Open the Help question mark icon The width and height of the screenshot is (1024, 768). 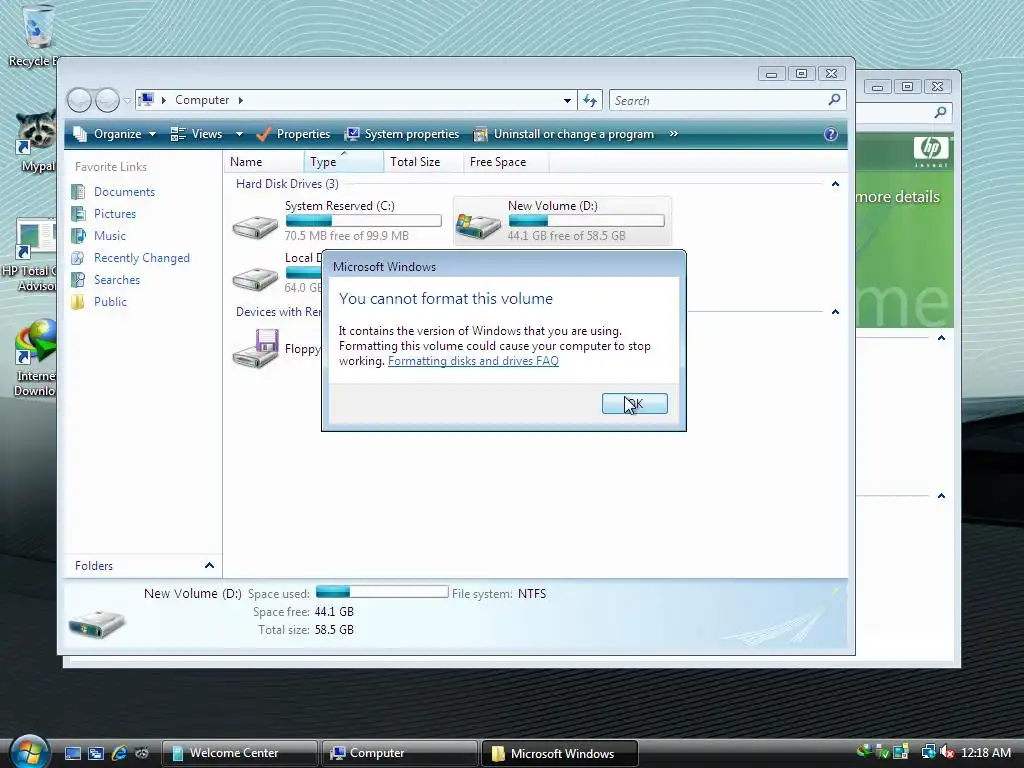pyautogui.click(x=831, y=134)
